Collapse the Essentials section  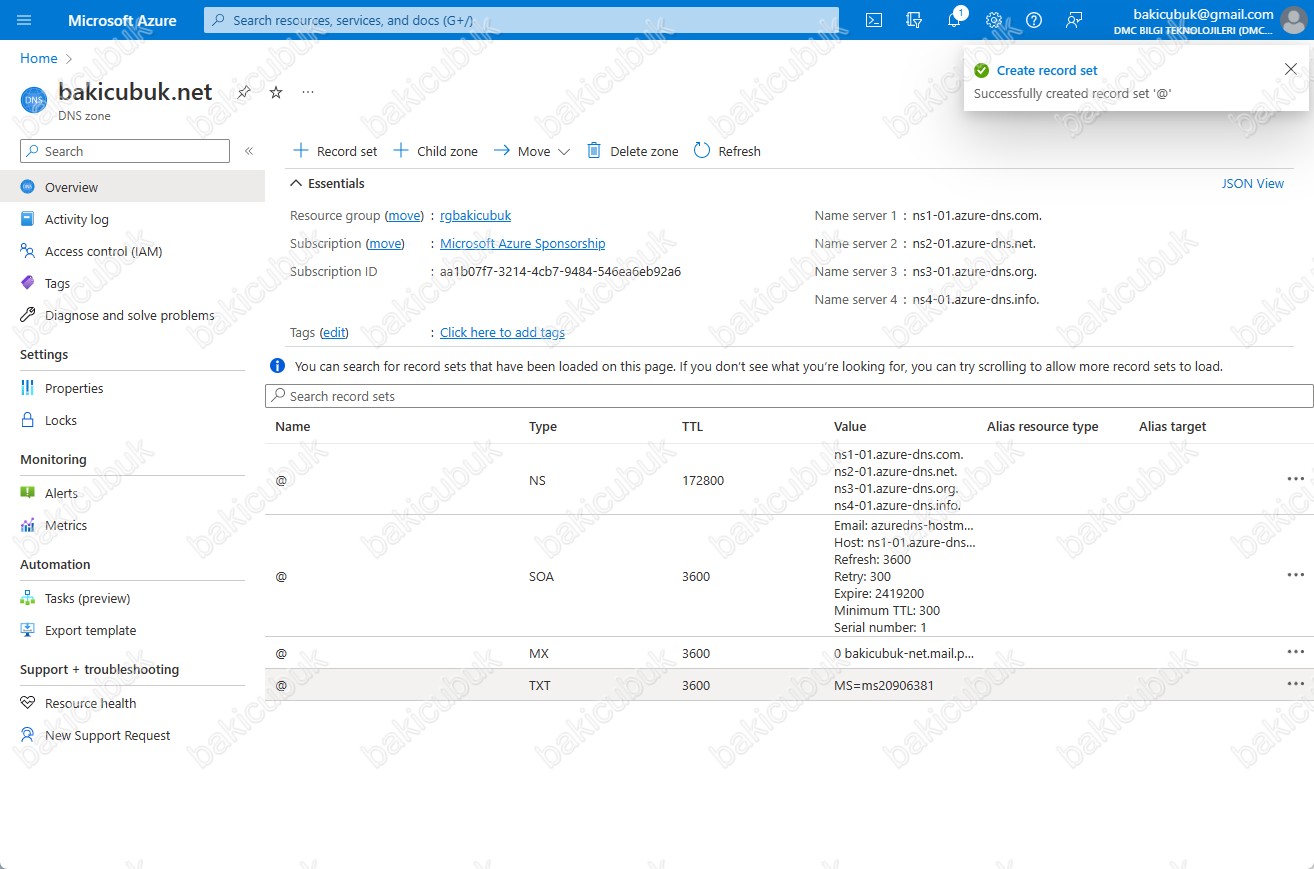327,183
